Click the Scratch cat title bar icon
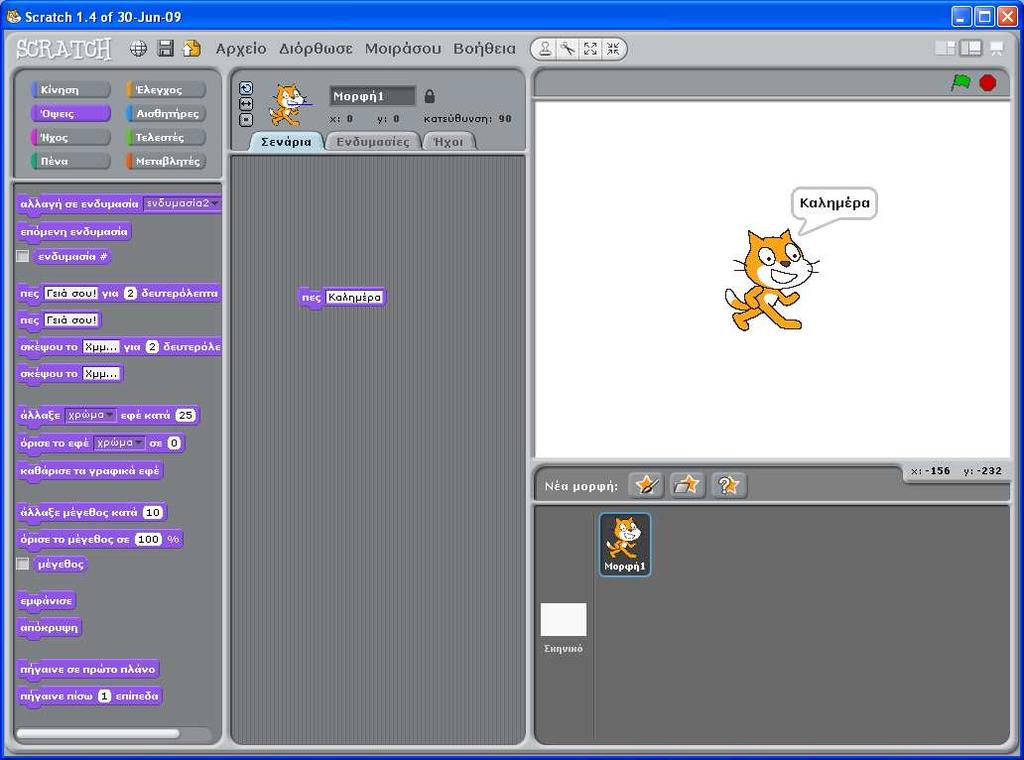 tap(13, 16)
